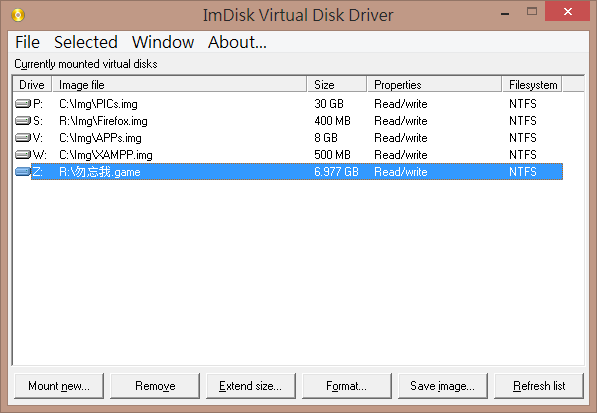
Task: Click the Extend size... button
Action: [251, 386]
